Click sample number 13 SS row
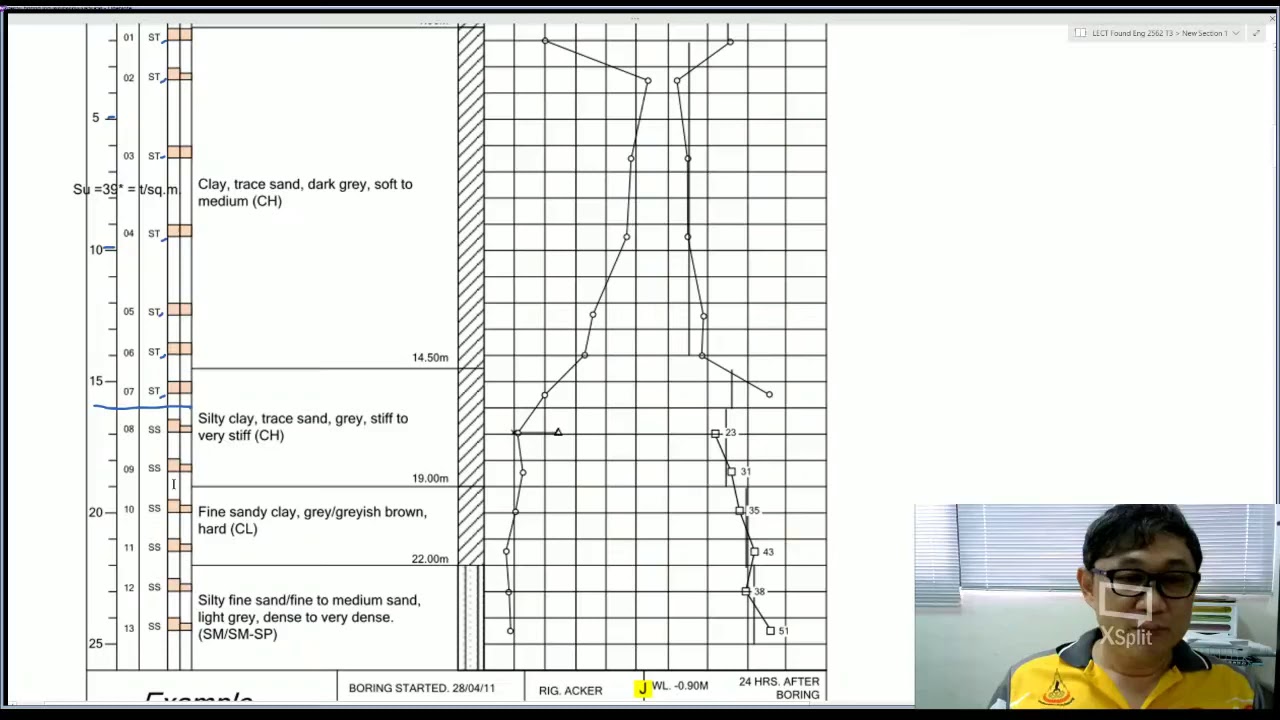 [x=142, y=627]
